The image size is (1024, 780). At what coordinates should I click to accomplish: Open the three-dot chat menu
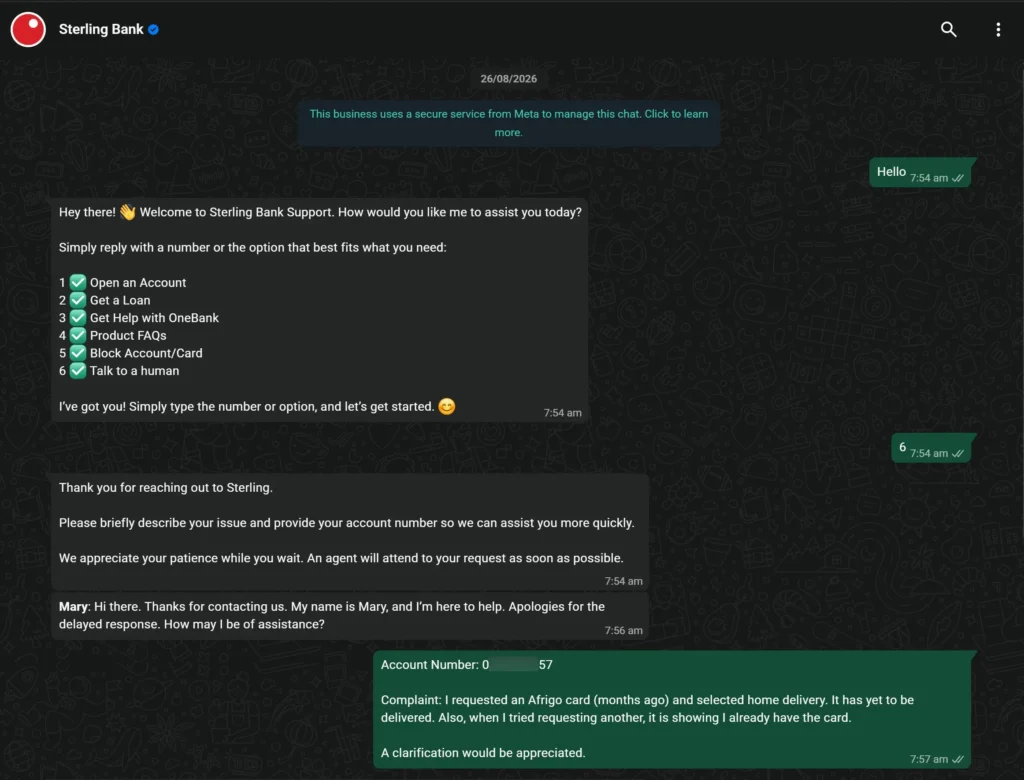tap(998, 29)
